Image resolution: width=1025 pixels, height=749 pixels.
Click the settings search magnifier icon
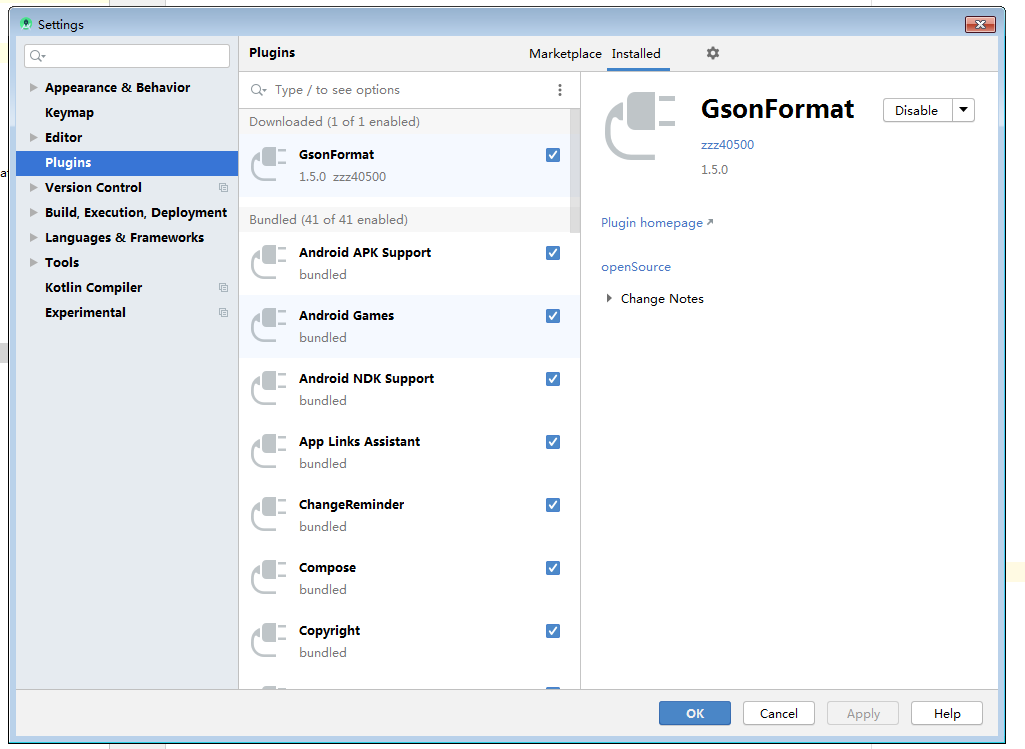tap(37, 56)
